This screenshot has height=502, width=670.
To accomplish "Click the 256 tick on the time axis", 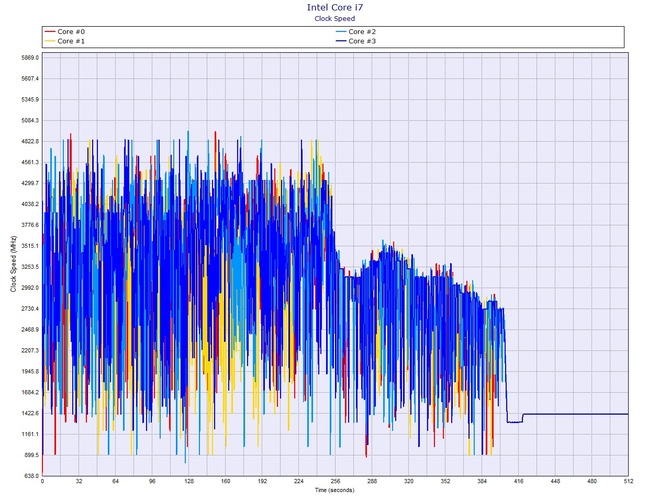I will (335, 483).
